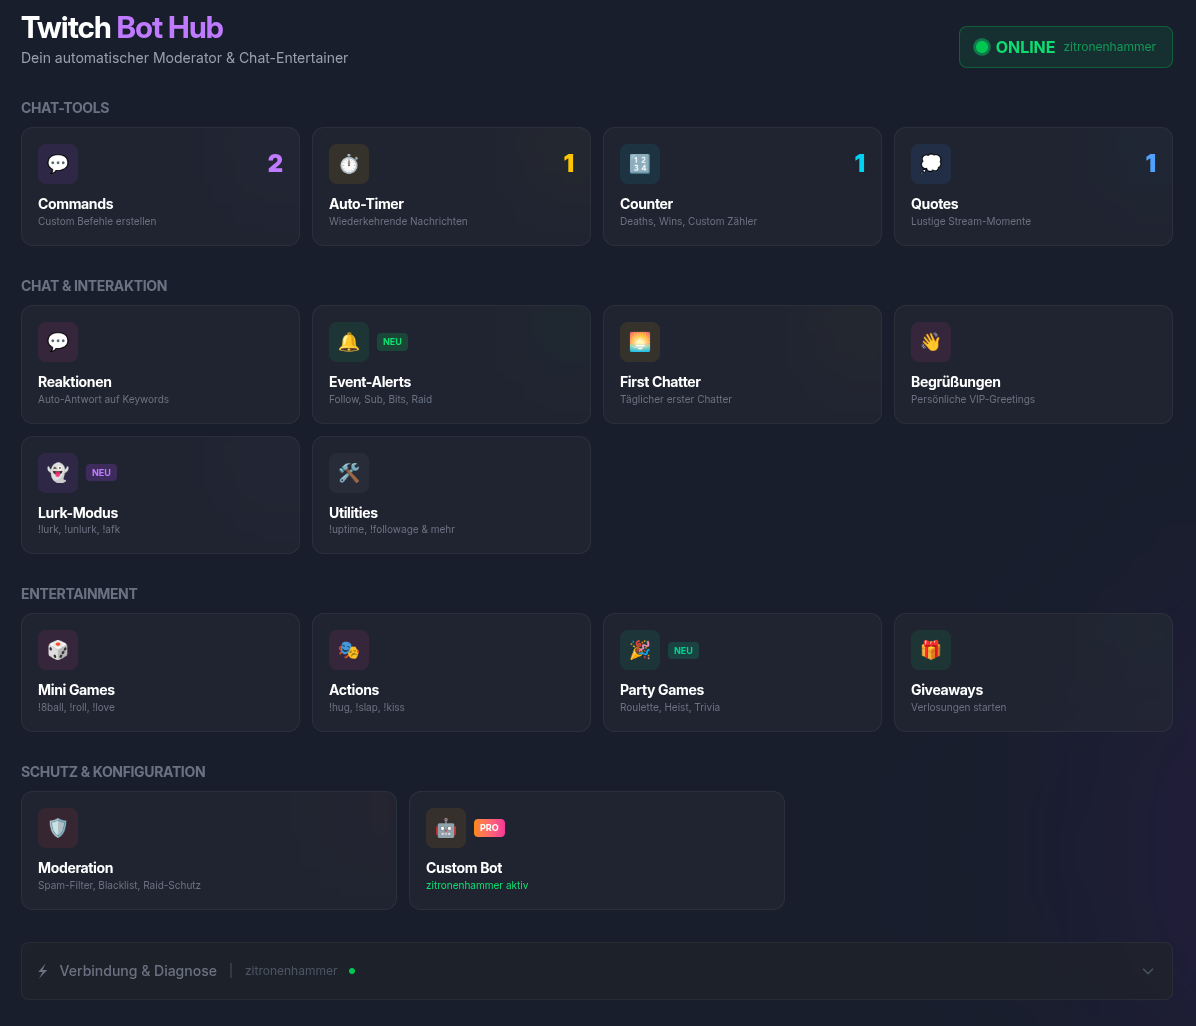Open the Moderation card

tap(209, 850)
